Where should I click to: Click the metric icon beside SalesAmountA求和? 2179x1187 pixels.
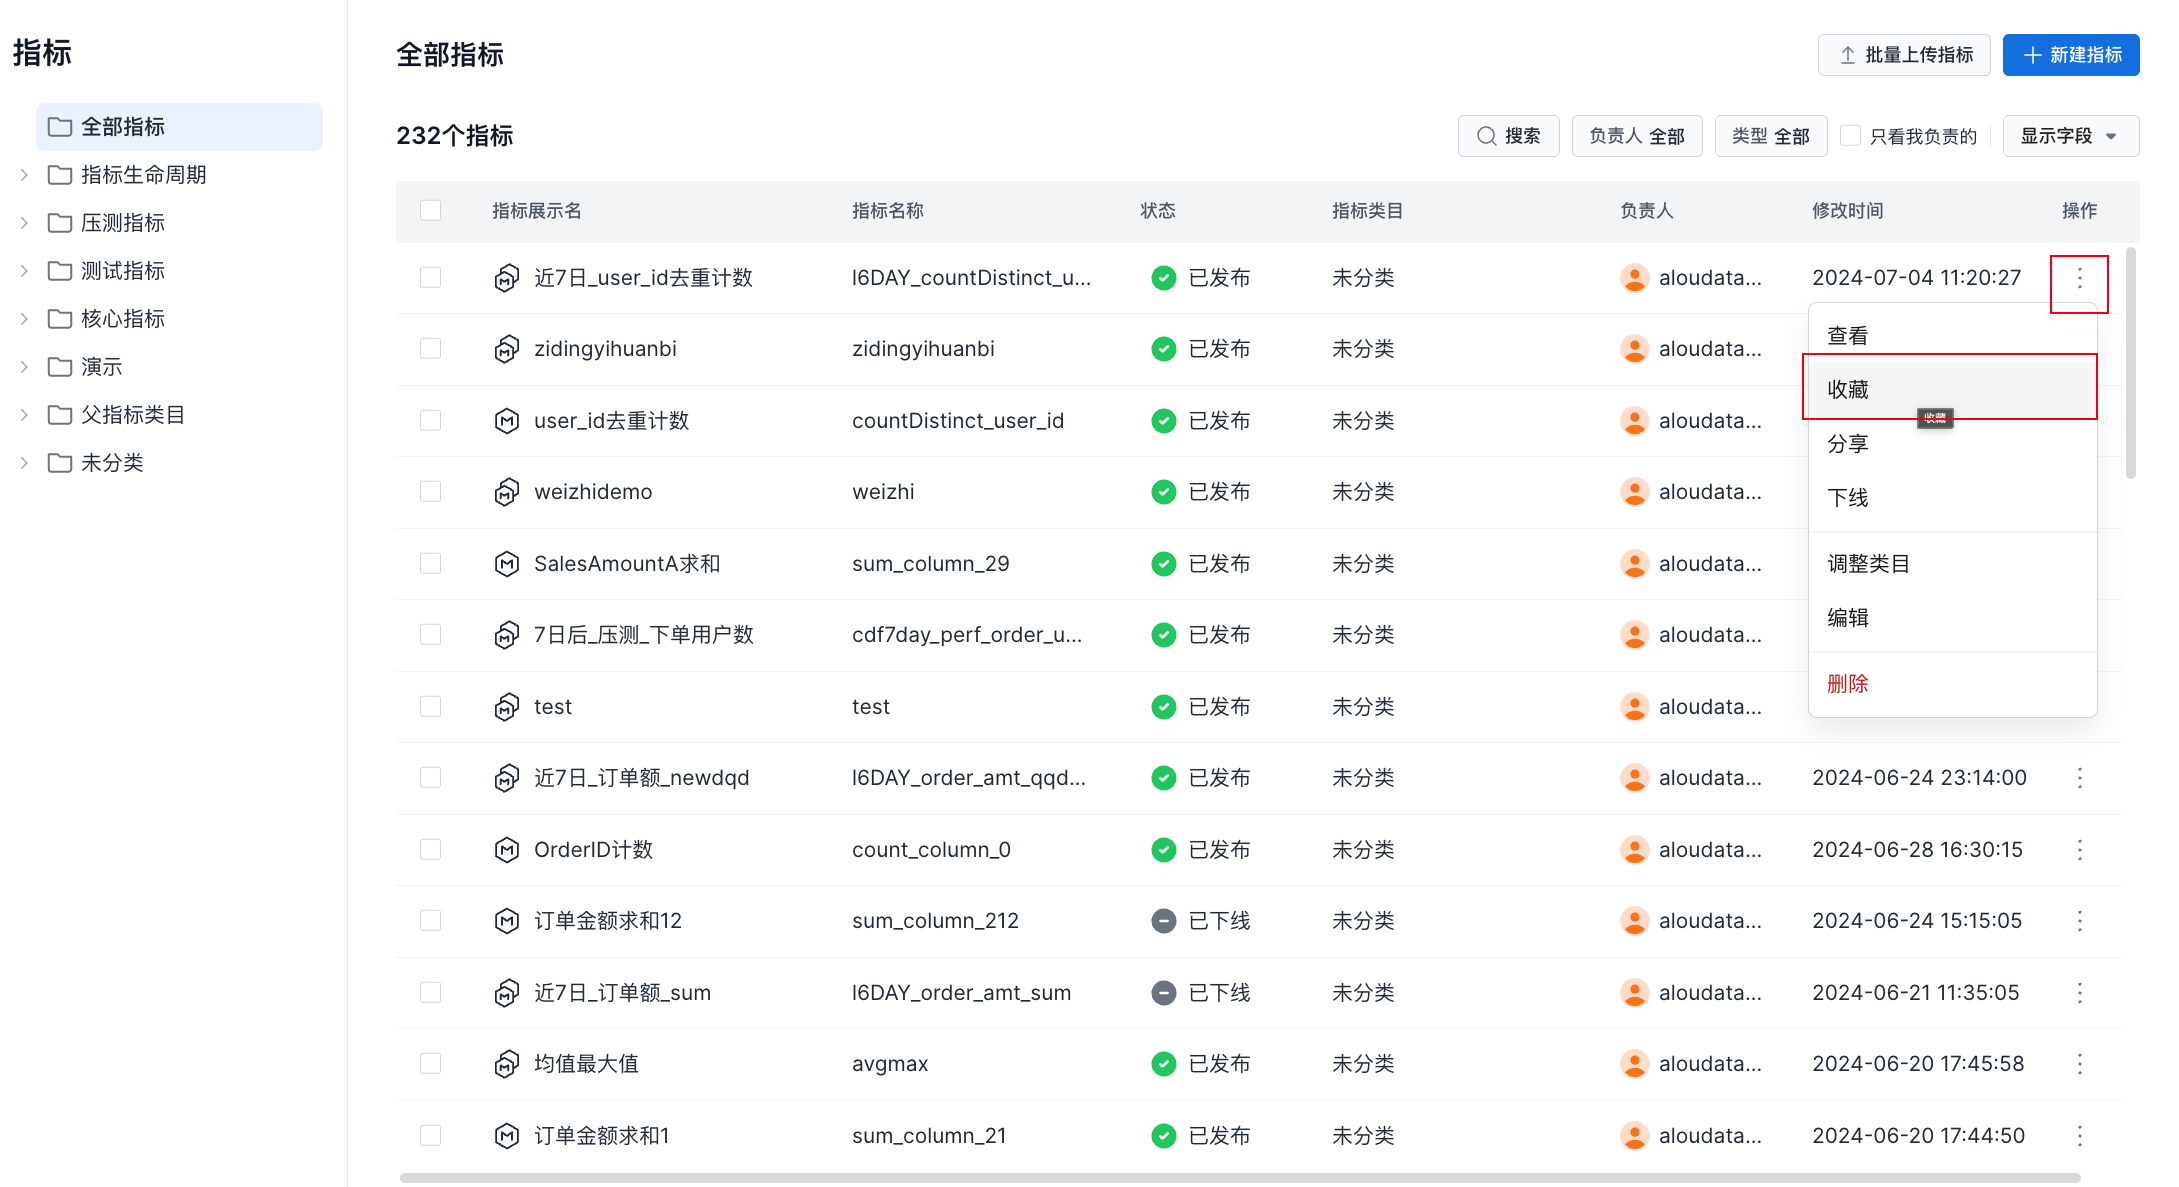(x=507, y=564)
